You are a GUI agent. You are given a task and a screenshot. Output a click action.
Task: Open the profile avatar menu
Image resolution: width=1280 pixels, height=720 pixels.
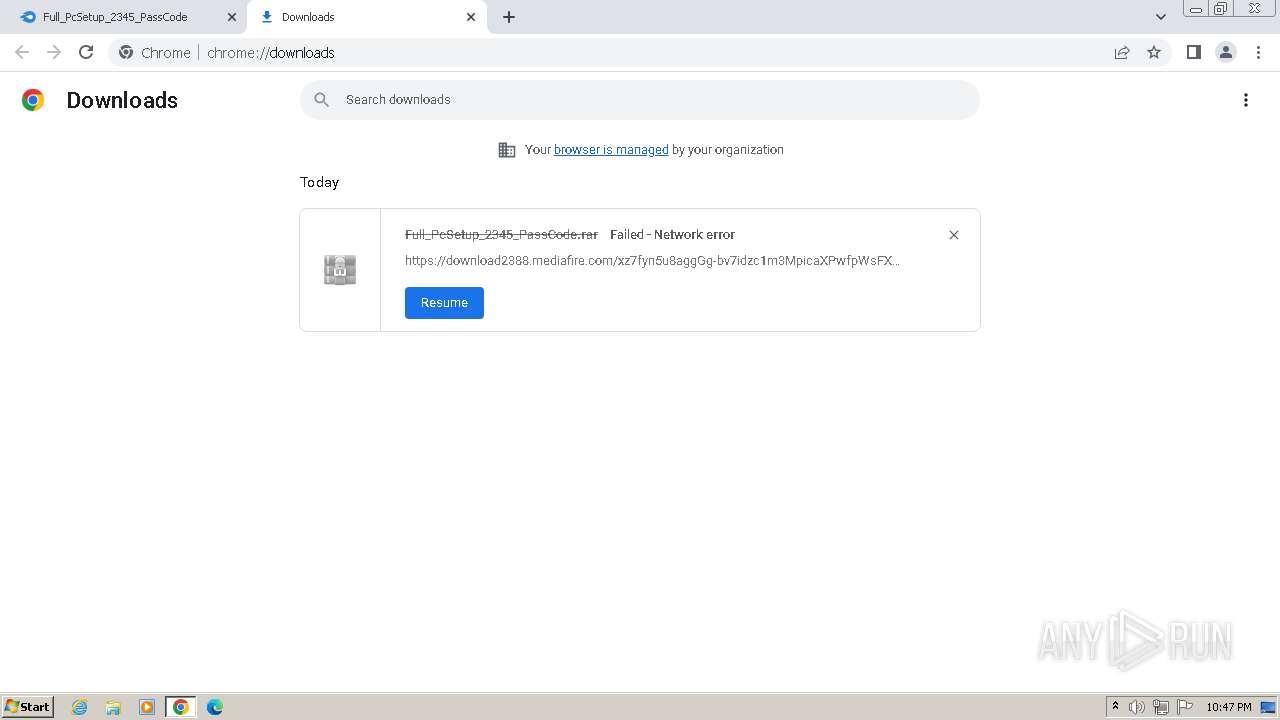(x=1226, y=52)
